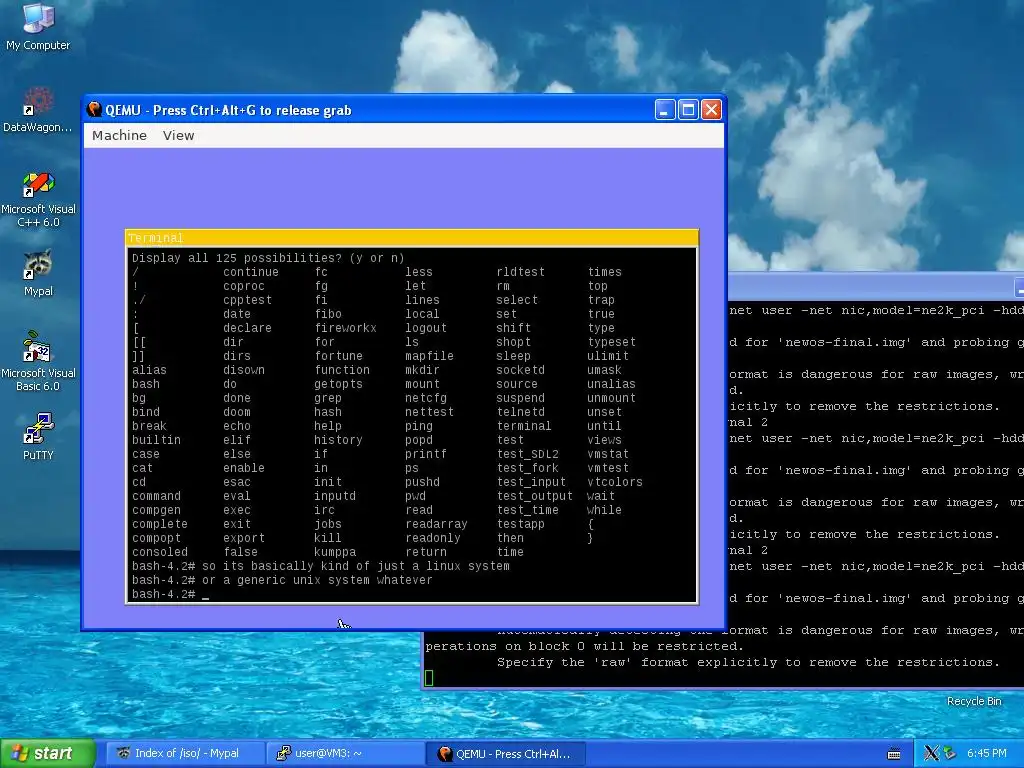Viewport: 1024px width, 768px height.
Task: Click the 'mapfile' command entry
Action: [429, 356]
